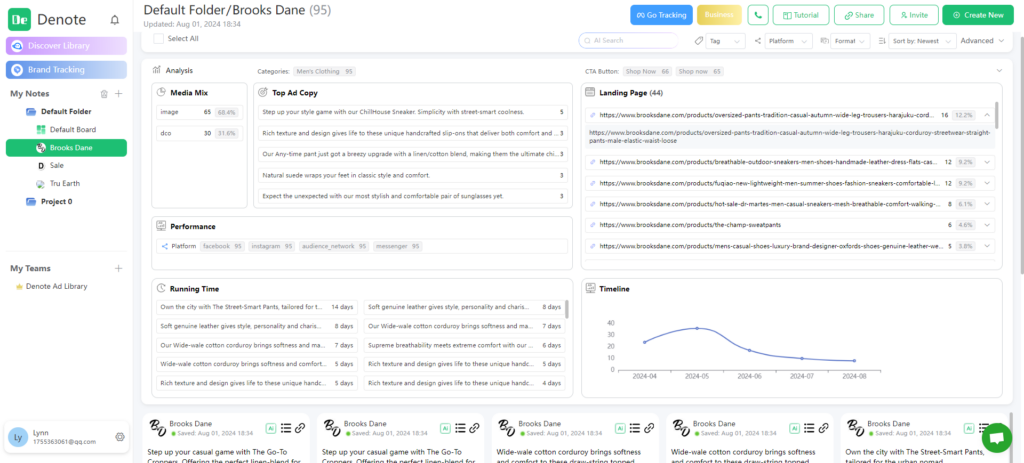This screenshot has height=463, width=1024.
Task: Click the Men's Clothing 95 category tag
Action: tap(325, 71)
